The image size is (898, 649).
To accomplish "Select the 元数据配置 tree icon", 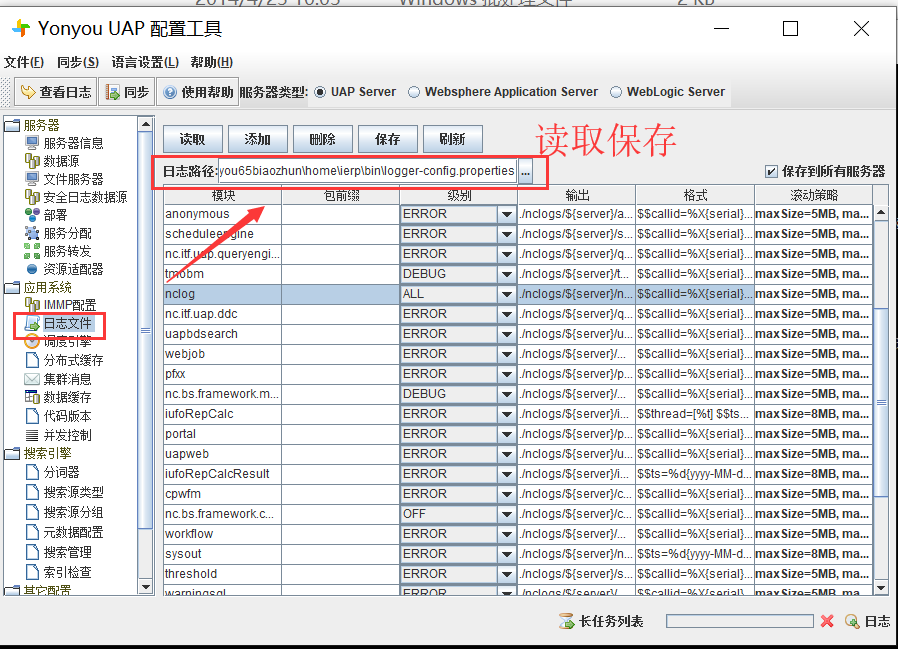I will pyautogui.click(x=32, y=532).
